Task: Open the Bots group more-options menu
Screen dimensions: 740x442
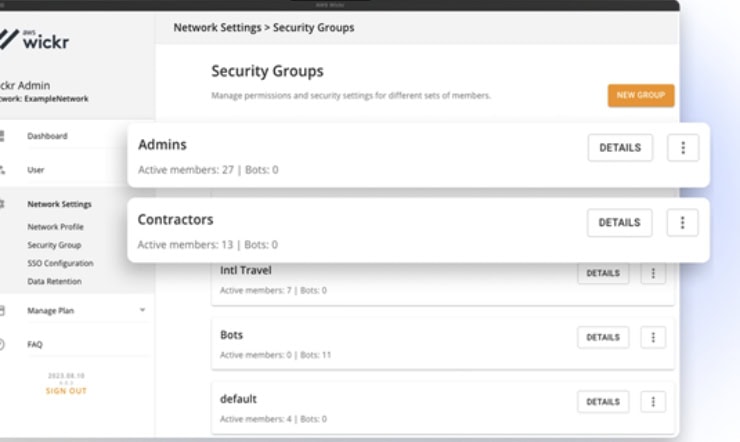Action: (653, 338)
